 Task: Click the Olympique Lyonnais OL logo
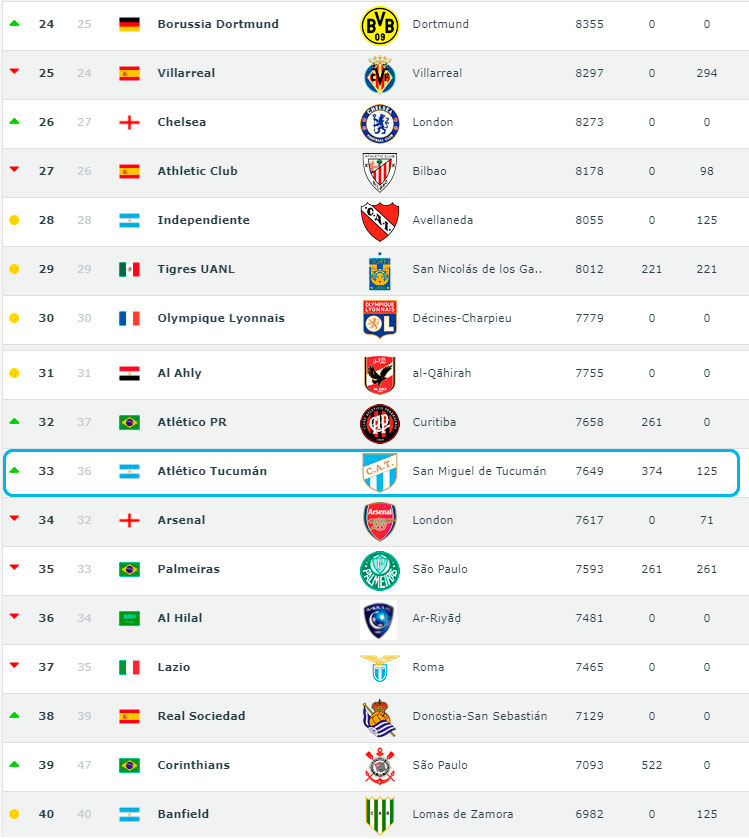(380, 319)
